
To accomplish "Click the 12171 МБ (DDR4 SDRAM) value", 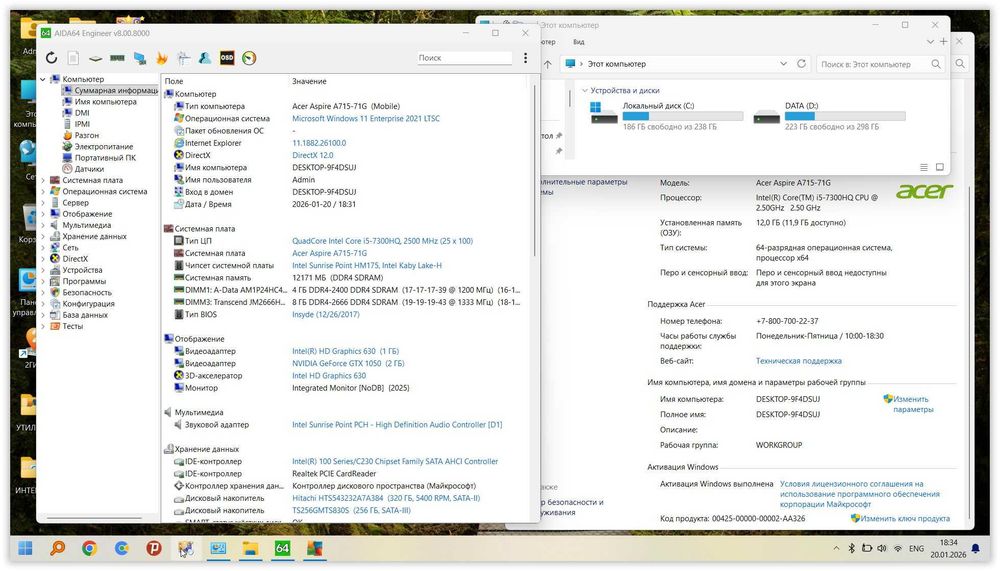I will [337, 278].
